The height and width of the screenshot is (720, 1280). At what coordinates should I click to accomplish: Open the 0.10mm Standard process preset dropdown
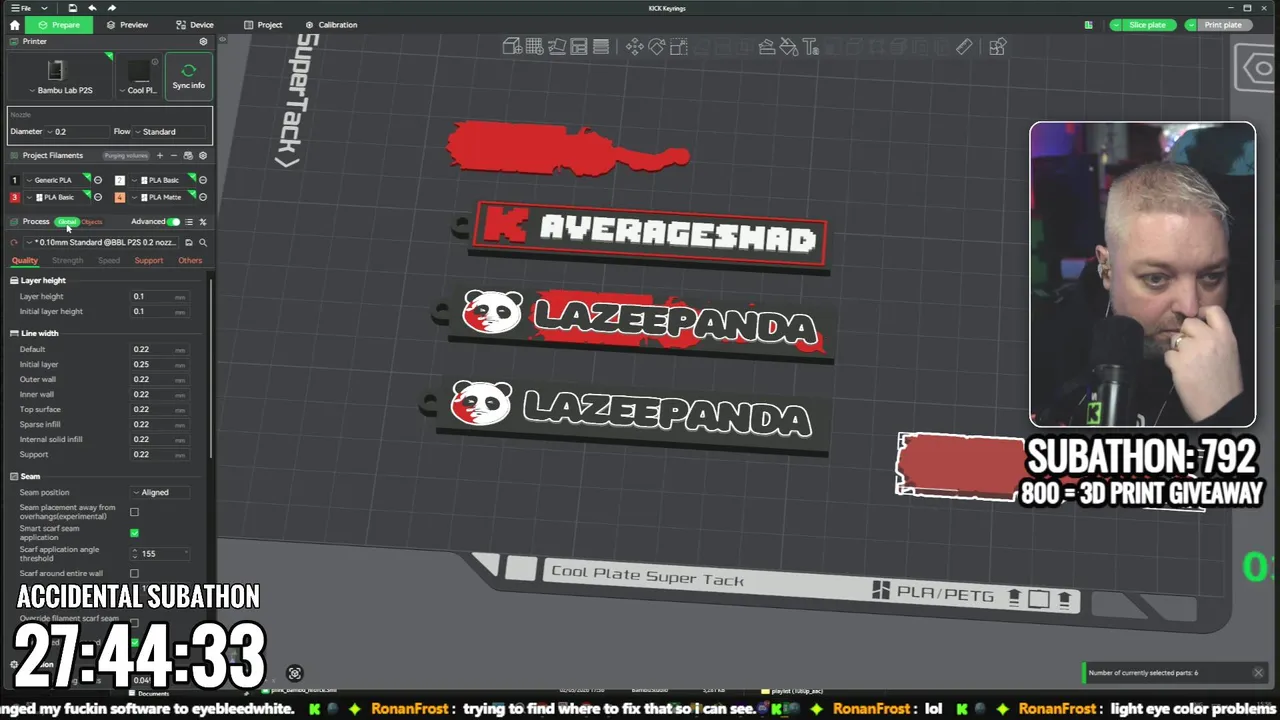pyautogui.click(x=101, y=242)
